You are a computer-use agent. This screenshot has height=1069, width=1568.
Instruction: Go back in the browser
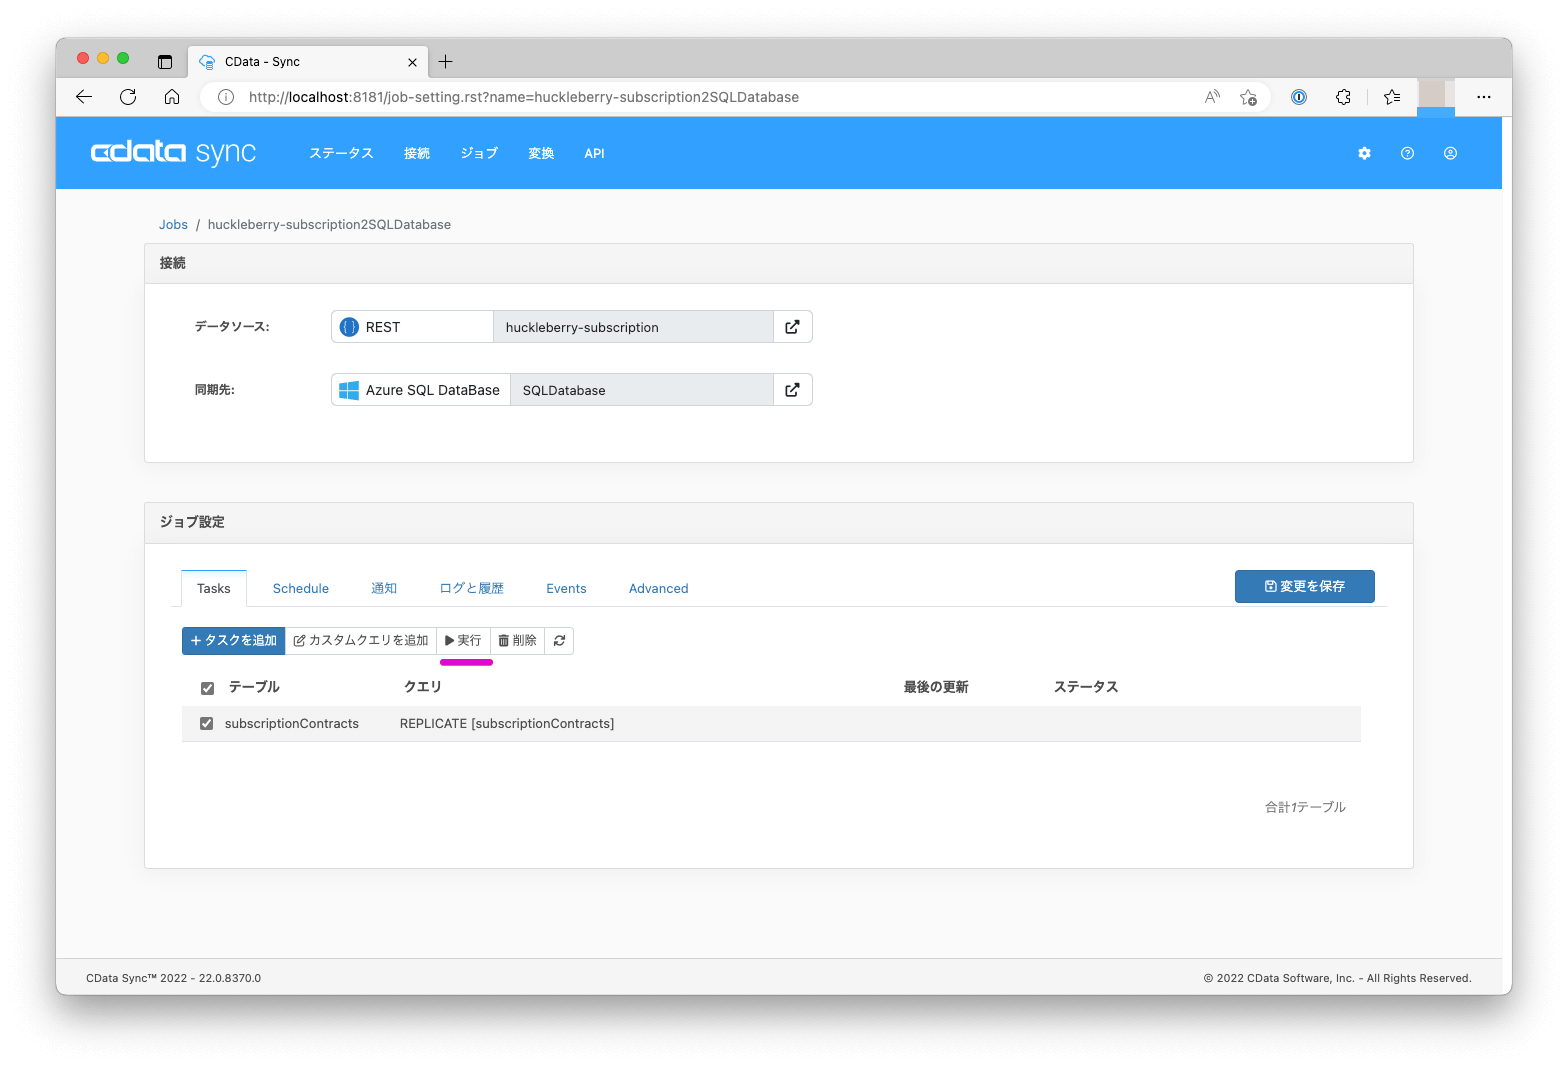pyautogui.click(x=84, y=97)
